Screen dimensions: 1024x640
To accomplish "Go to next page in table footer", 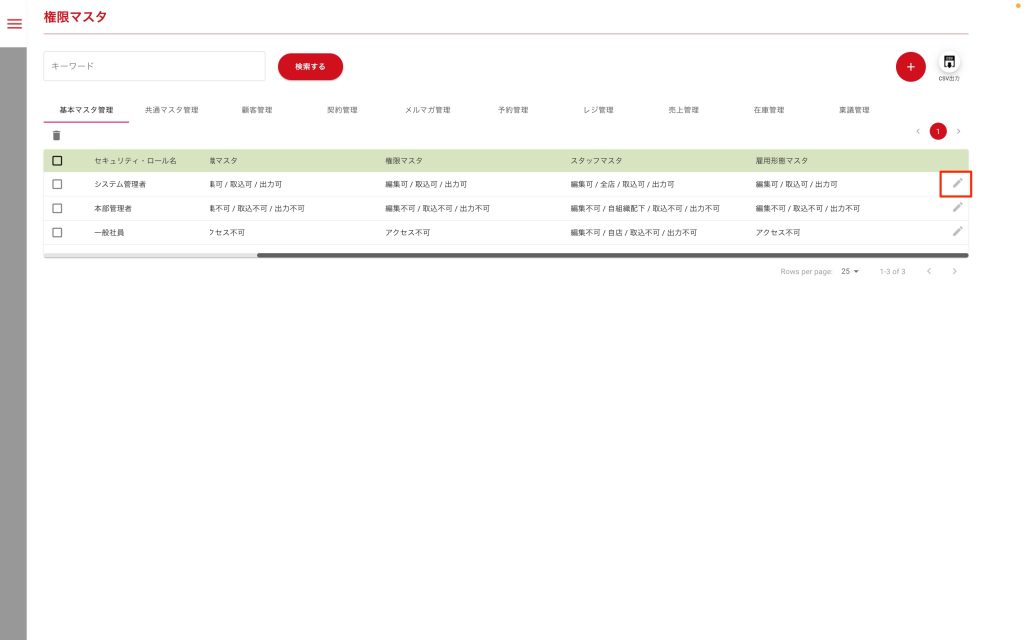I will point(955,271).
